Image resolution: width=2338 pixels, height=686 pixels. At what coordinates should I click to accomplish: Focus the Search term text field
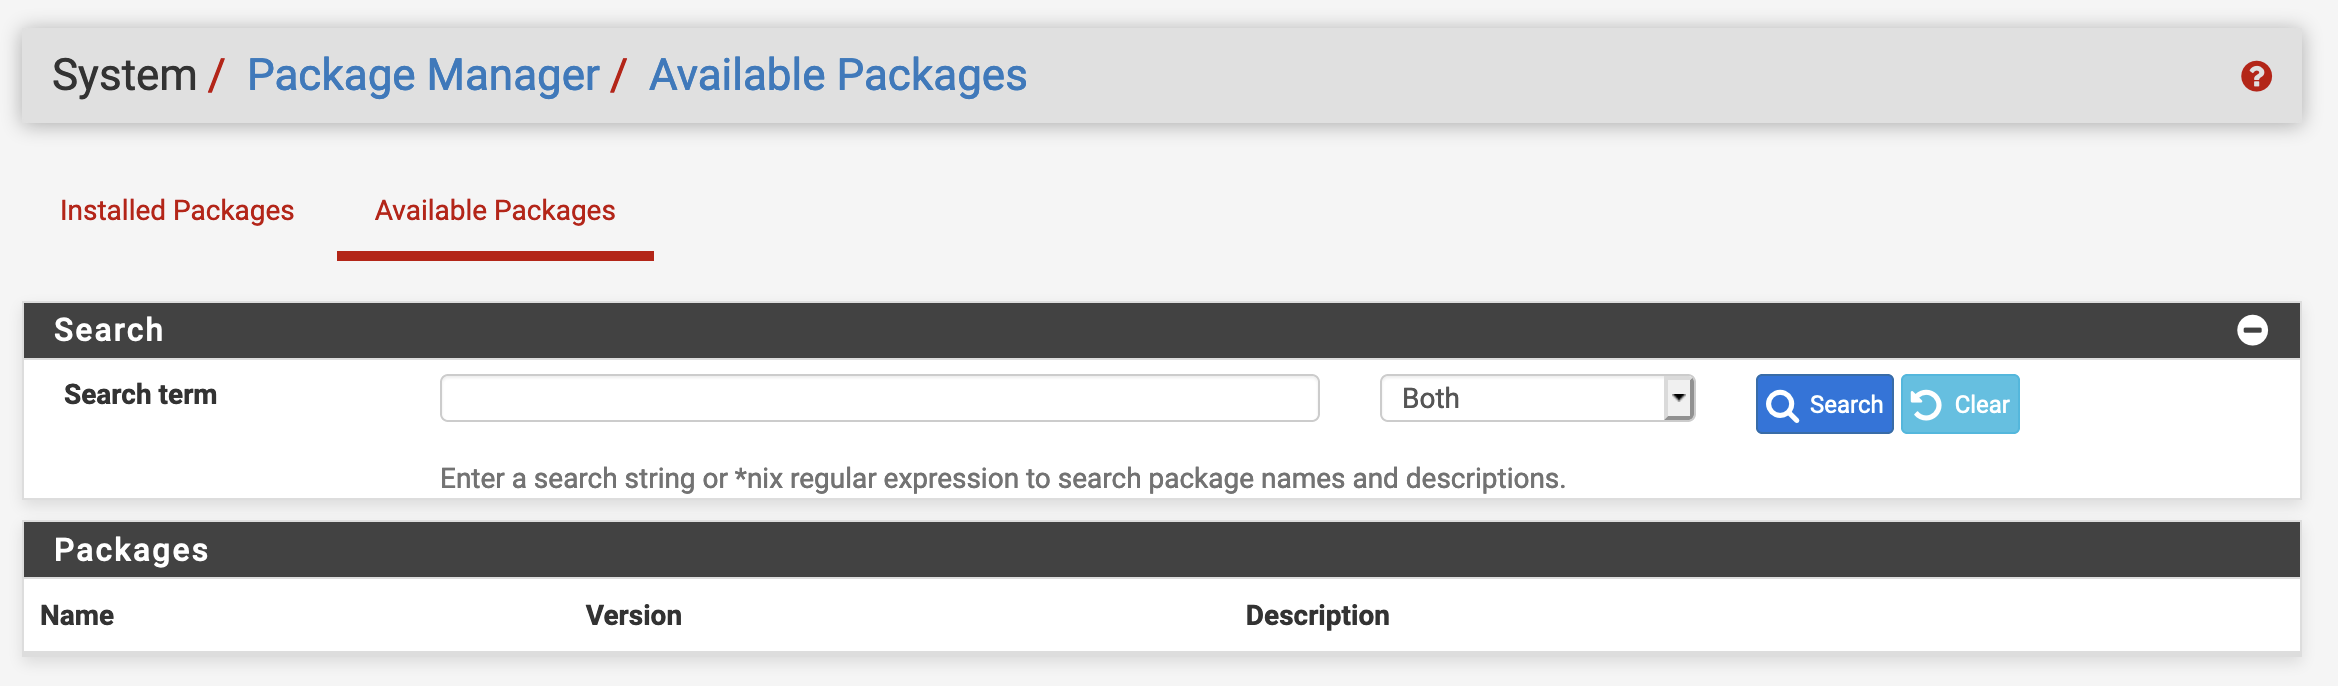pos(879,398)
